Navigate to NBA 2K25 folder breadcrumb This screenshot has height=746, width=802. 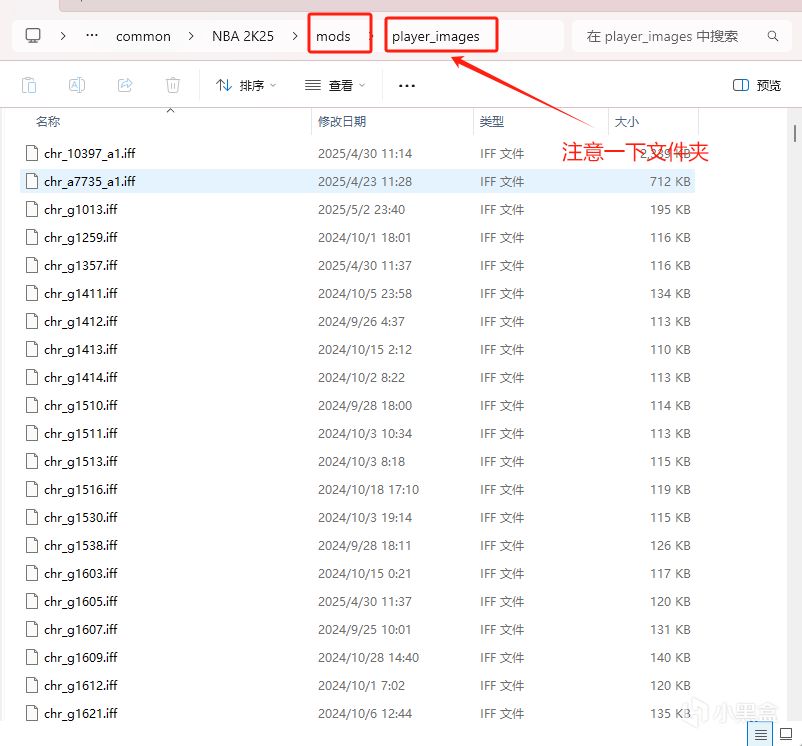[x=243, y=36]
